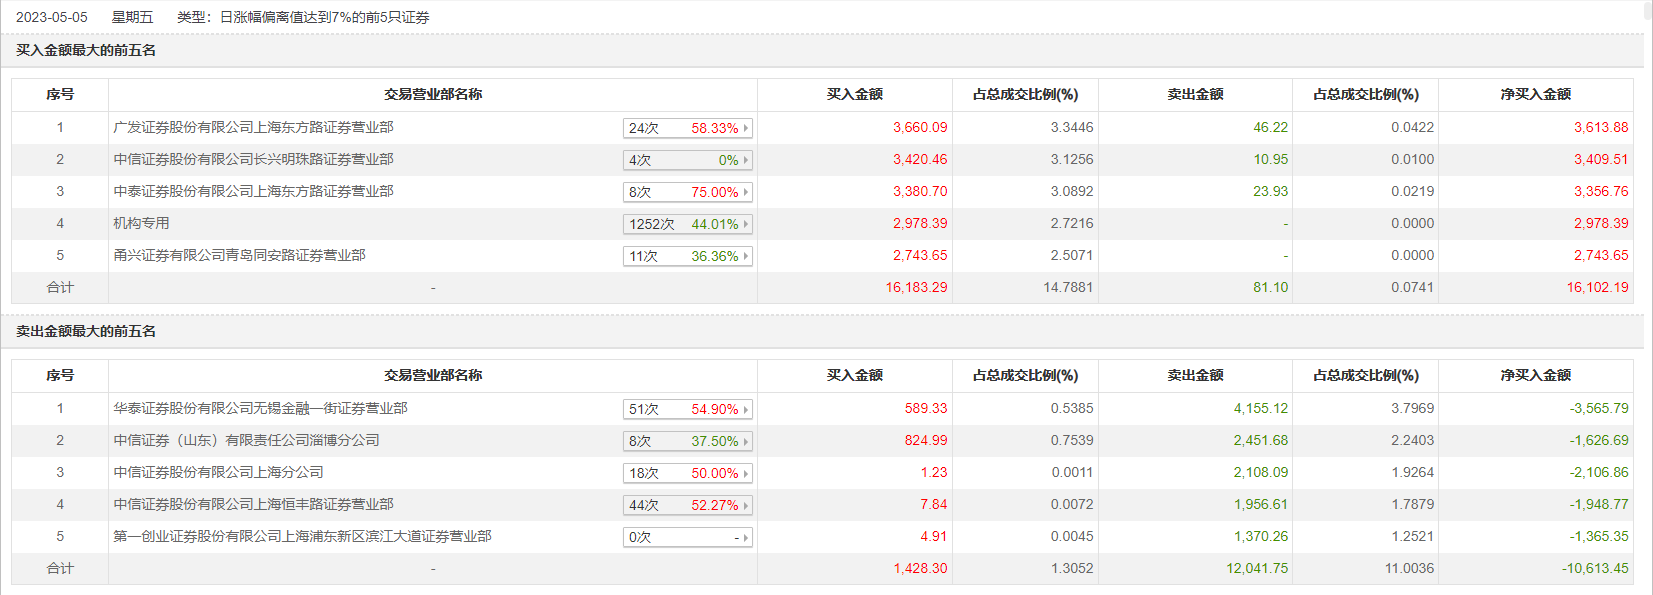The height and width of the screenshot is (595, 1653).
Task: Click 中信证券长兴明珠路证券营业部 link
Action: click(x=253, y=159)
